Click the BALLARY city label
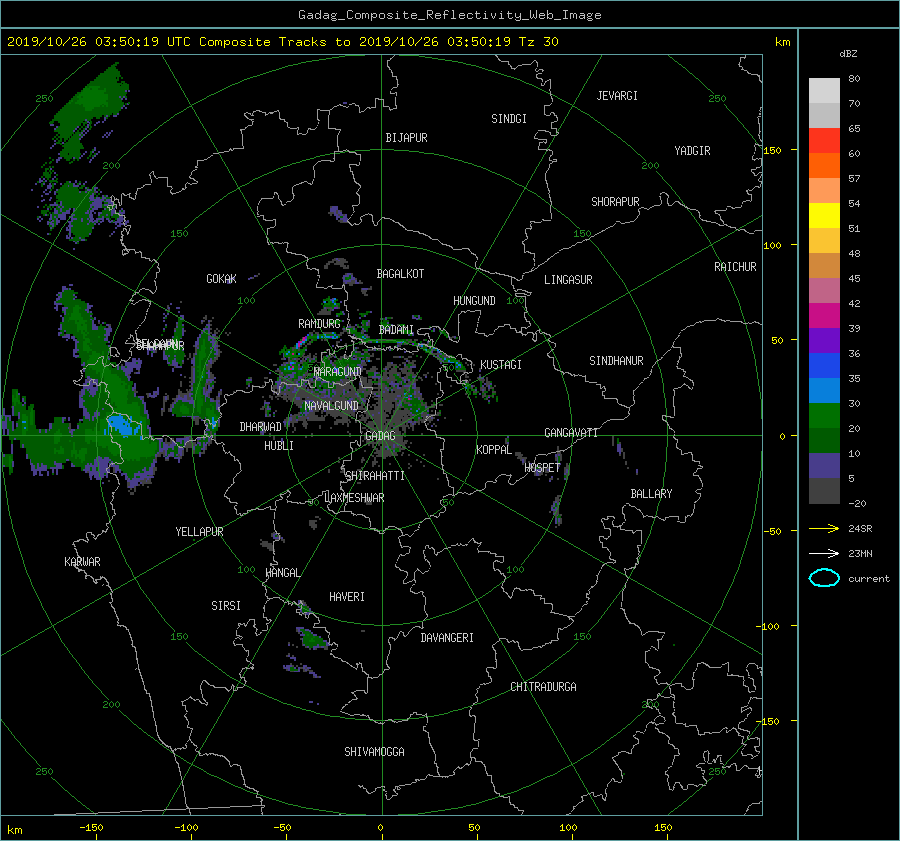The width and height of the screenshot is (900, 841). click(651, 494)
